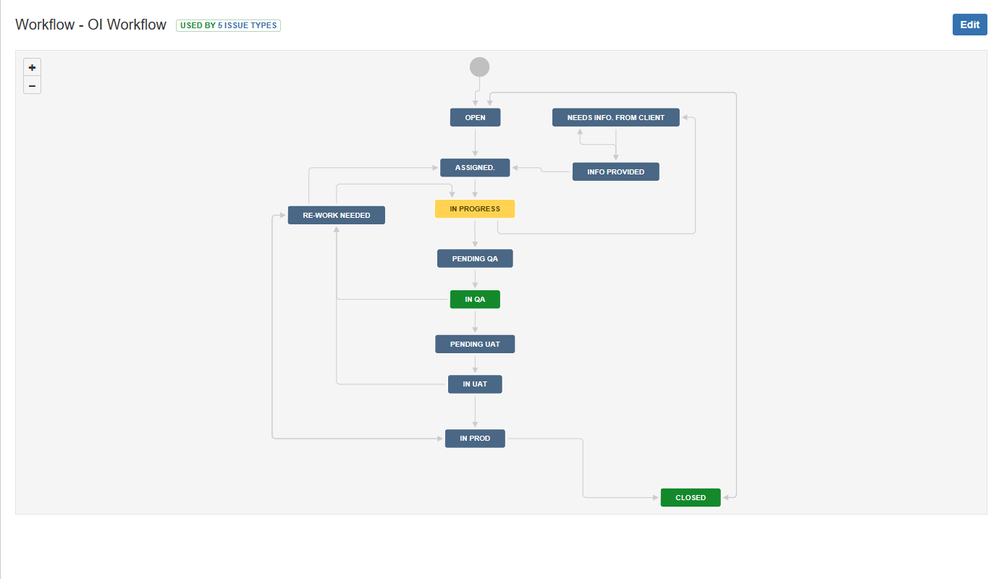Select the NEEDS INFO. FROM CLIENT status
999x579 pixels.
tap(615, 116)
